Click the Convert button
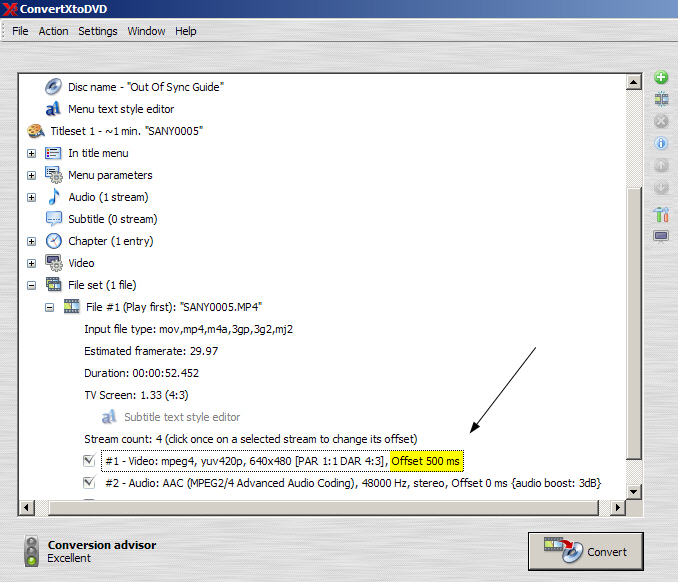This screenshot has width=678, height=582. [585, 551]
